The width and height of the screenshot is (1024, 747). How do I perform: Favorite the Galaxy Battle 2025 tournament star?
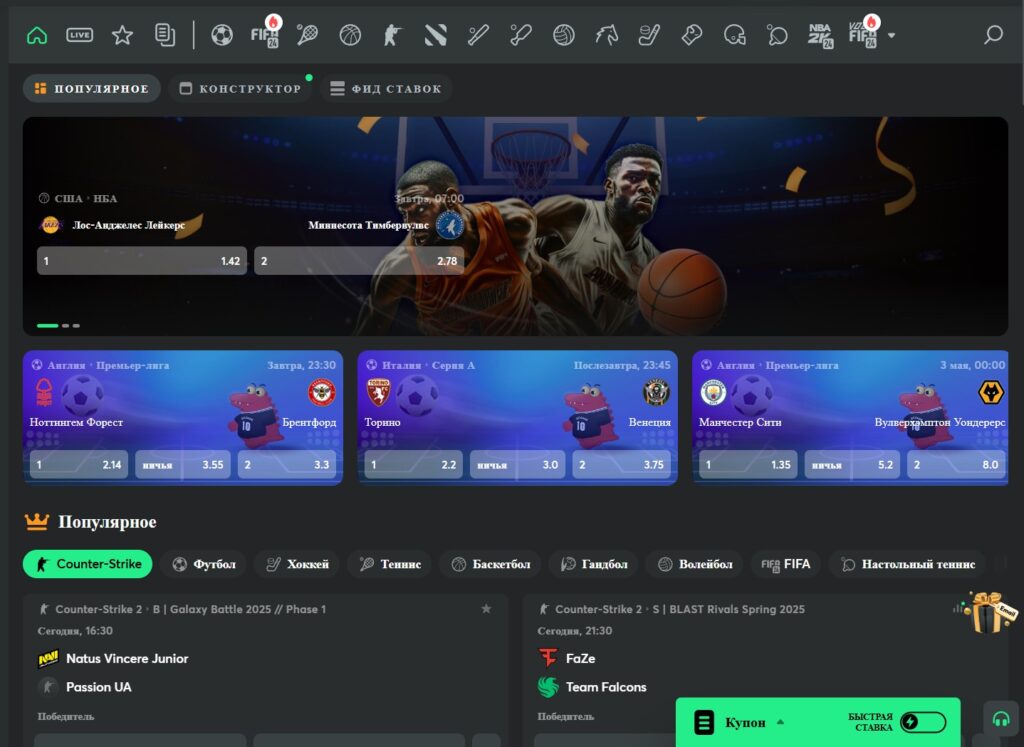click(486, 608)
